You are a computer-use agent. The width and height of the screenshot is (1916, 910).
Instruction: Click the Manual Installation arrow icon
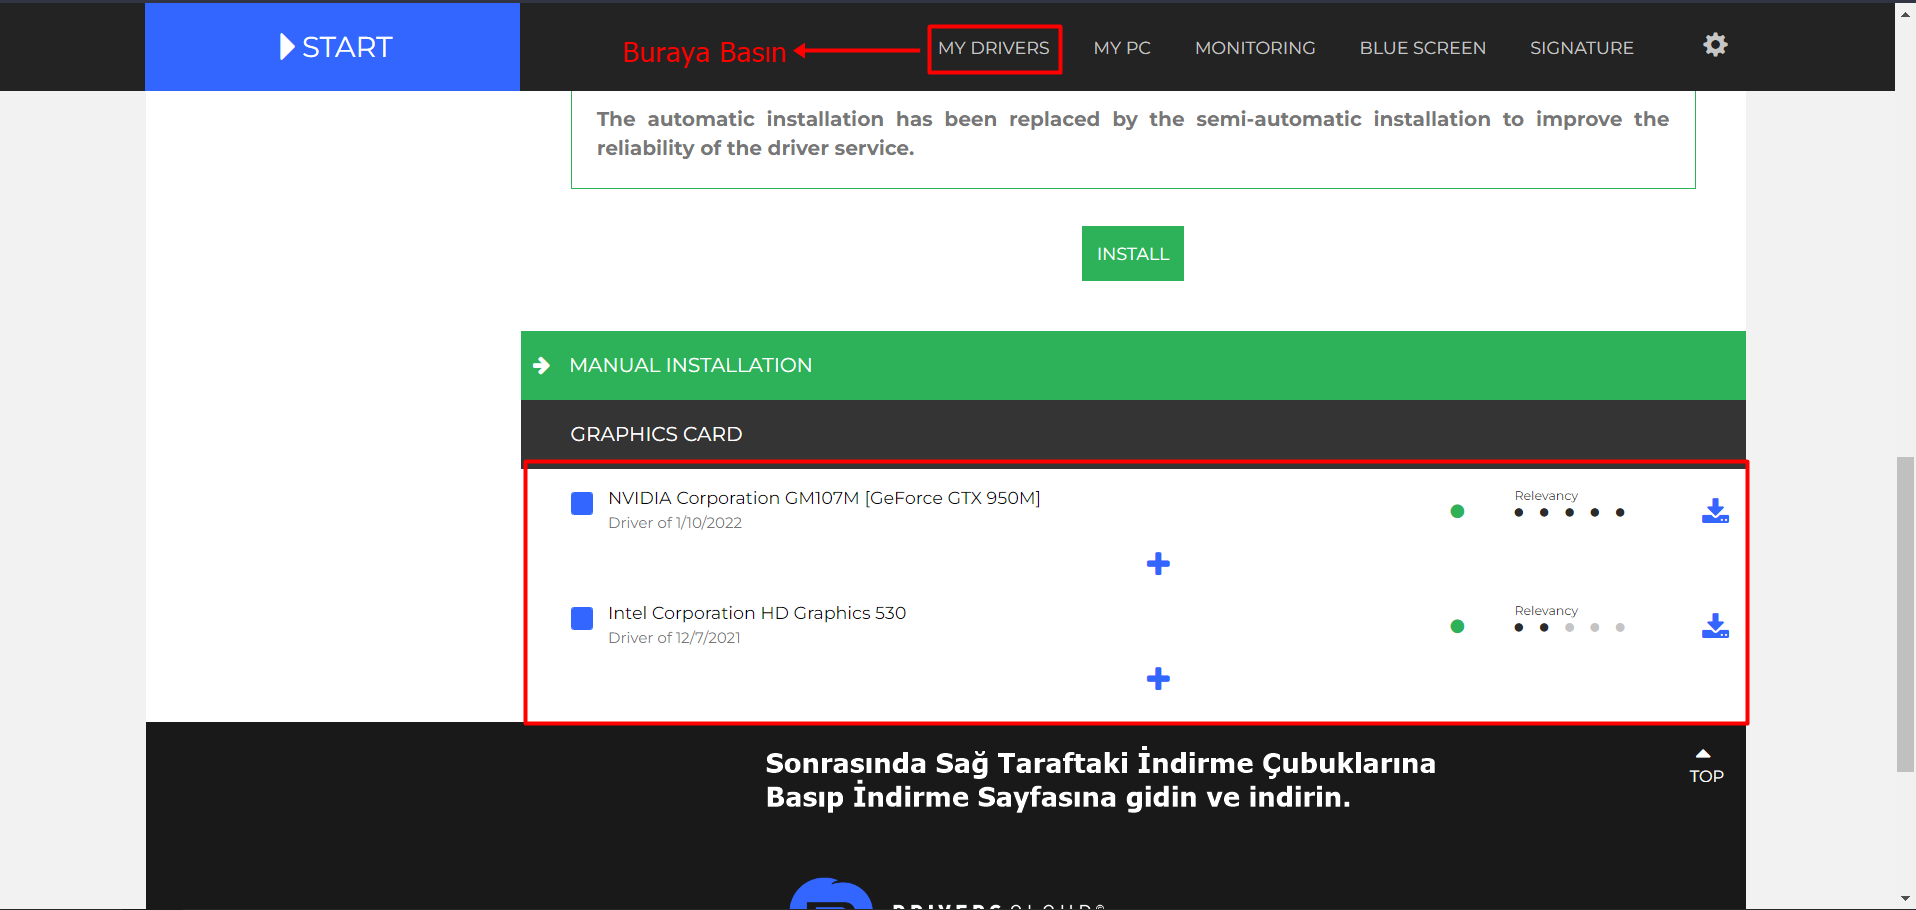click(x=542, y=366)
